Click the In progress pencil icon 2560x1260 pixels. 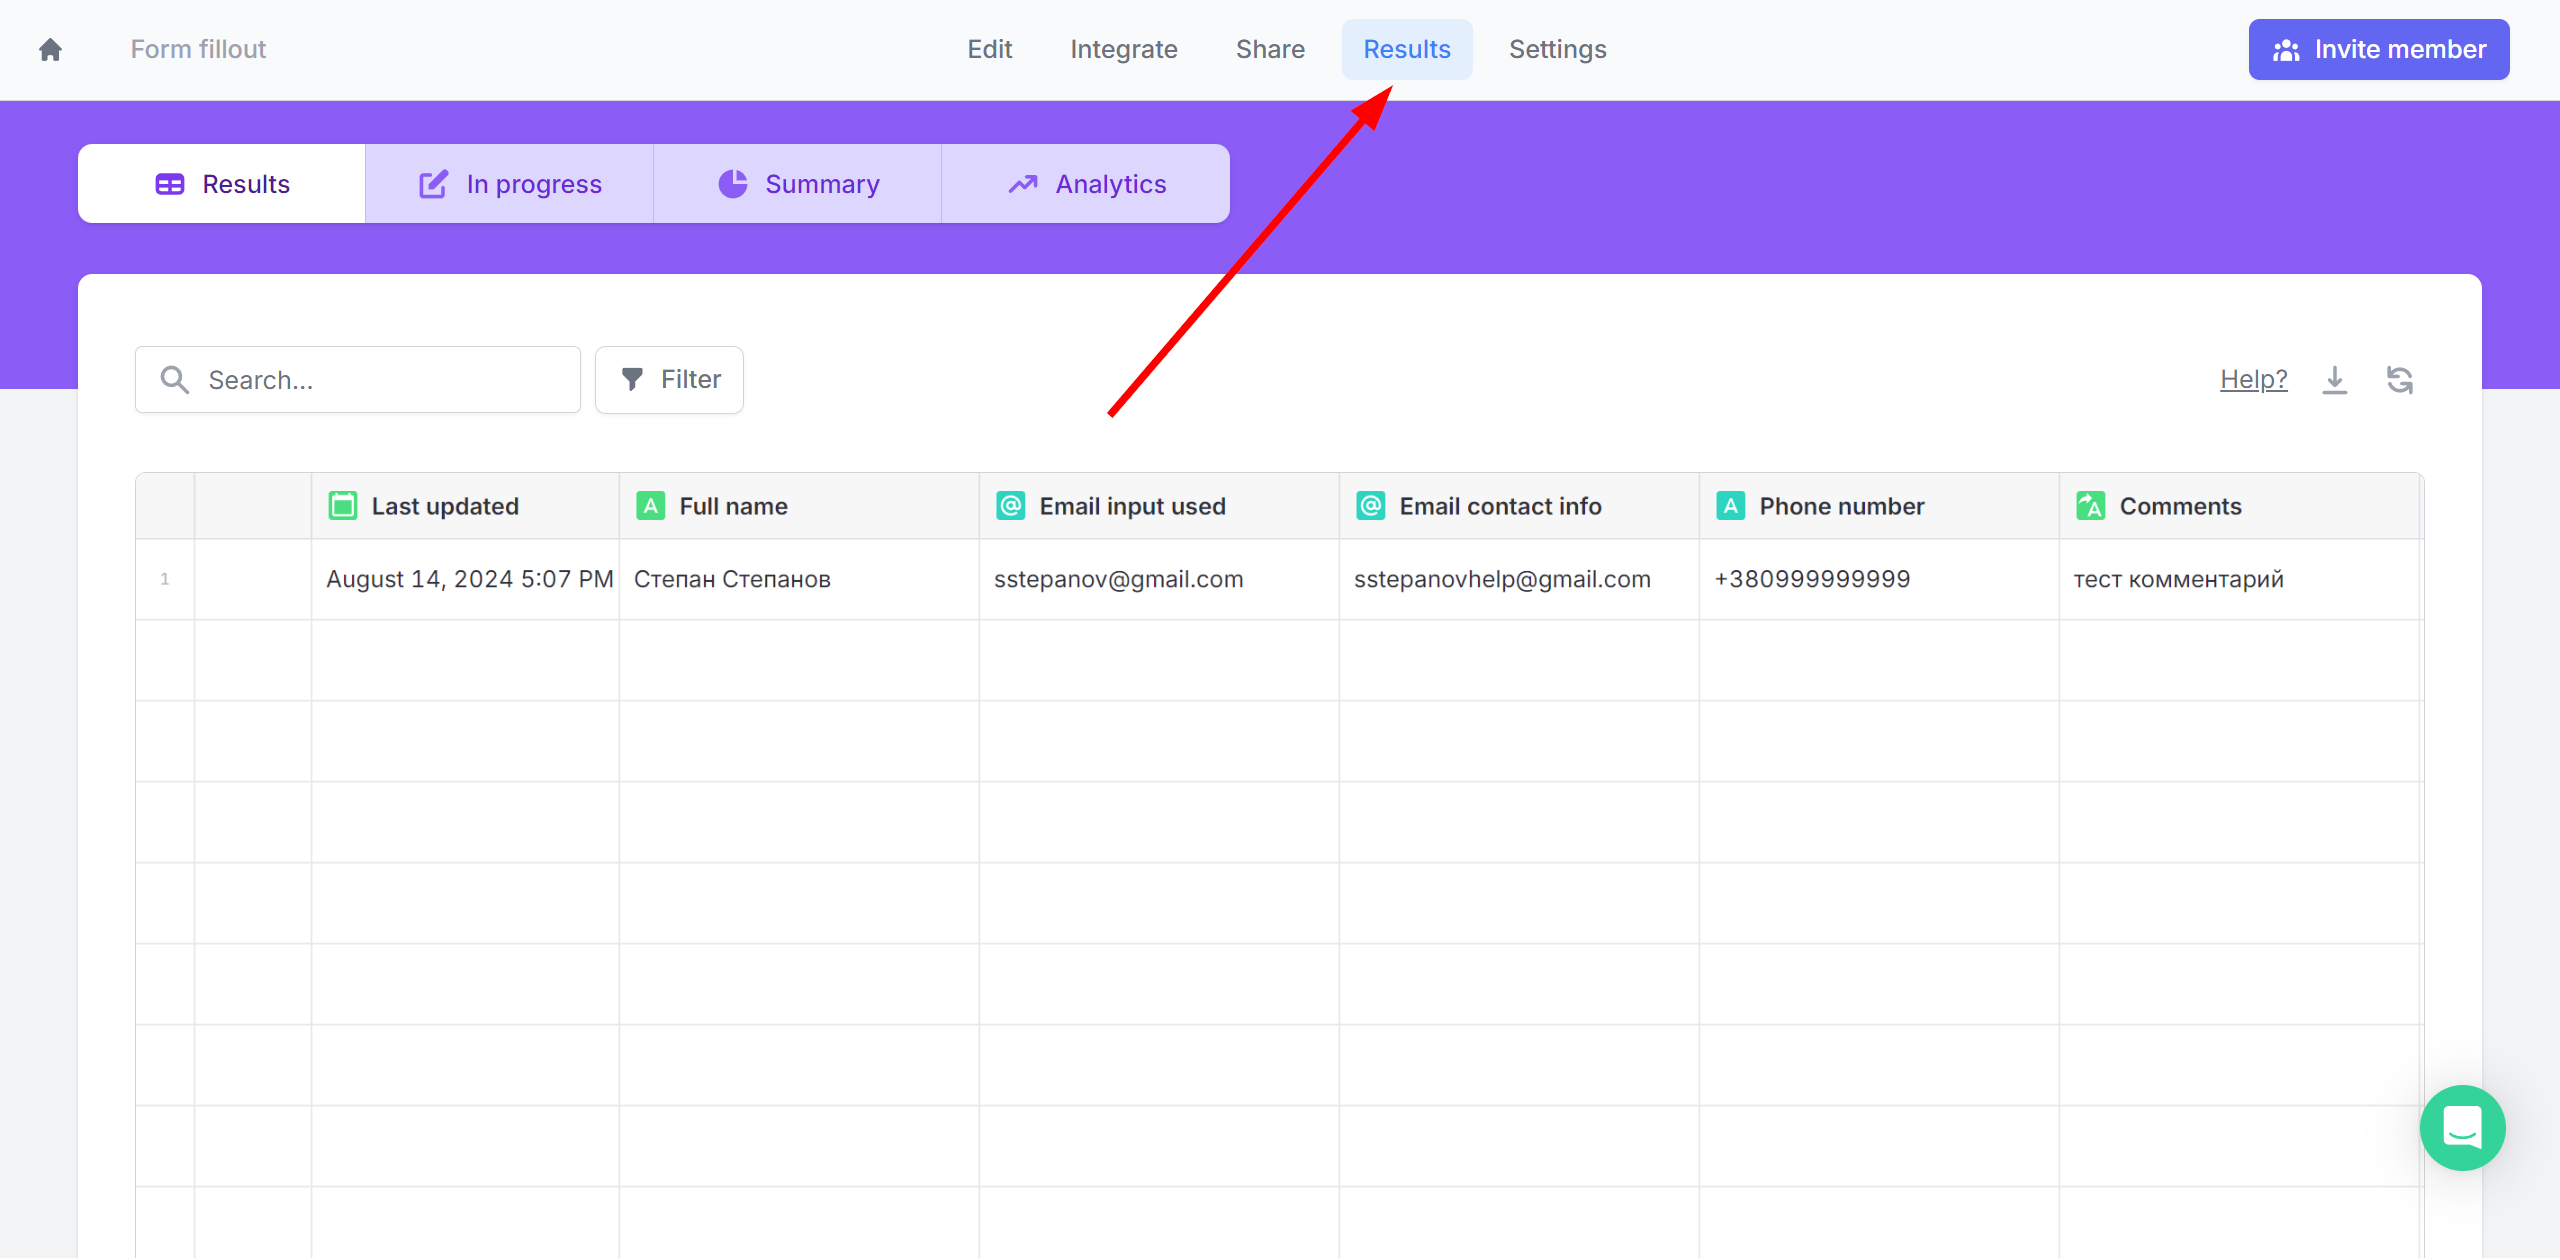(x=431, y=183)
